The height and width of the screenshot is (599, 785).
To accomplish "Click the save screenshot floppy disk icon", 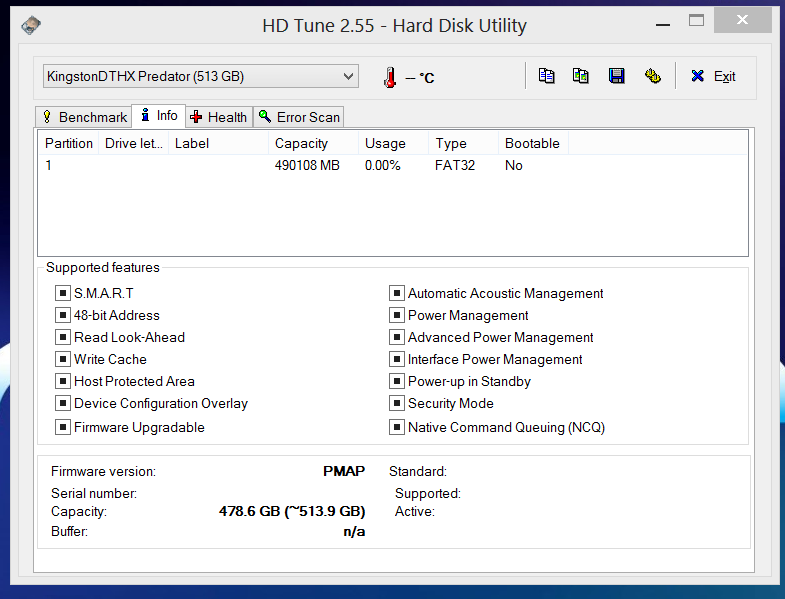I will [x=616, y=76].
